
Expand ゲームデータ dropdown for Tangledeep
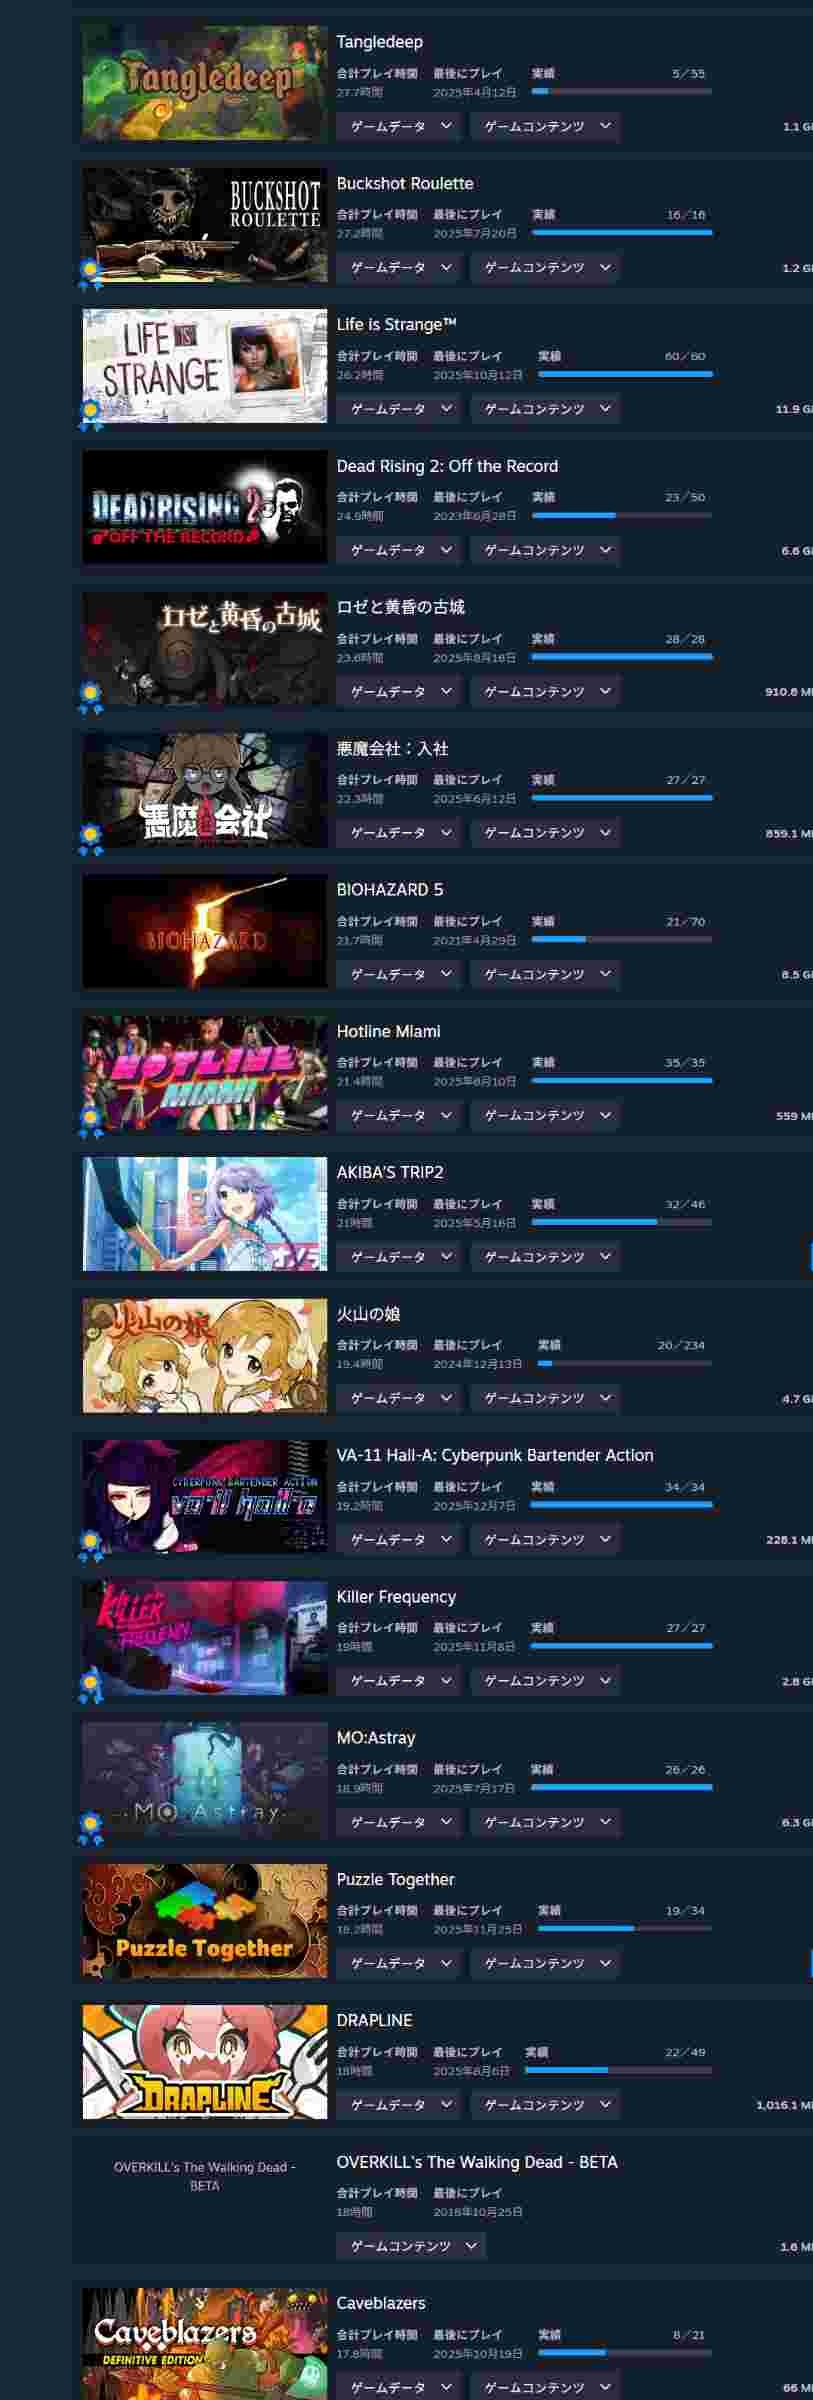399,126
